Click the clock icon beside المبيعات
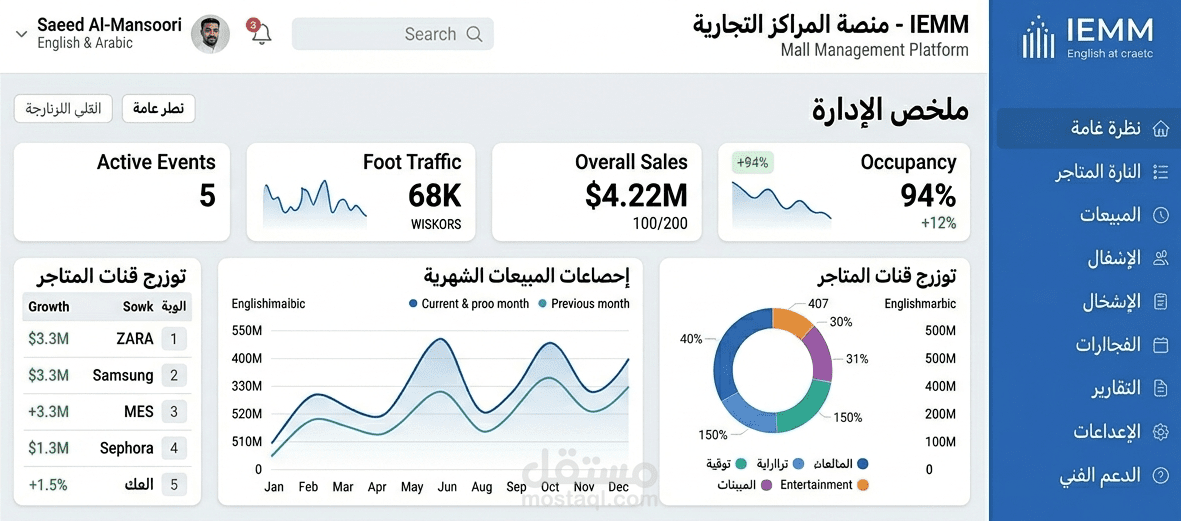 pyautogui.click(x=1161, y=215)
